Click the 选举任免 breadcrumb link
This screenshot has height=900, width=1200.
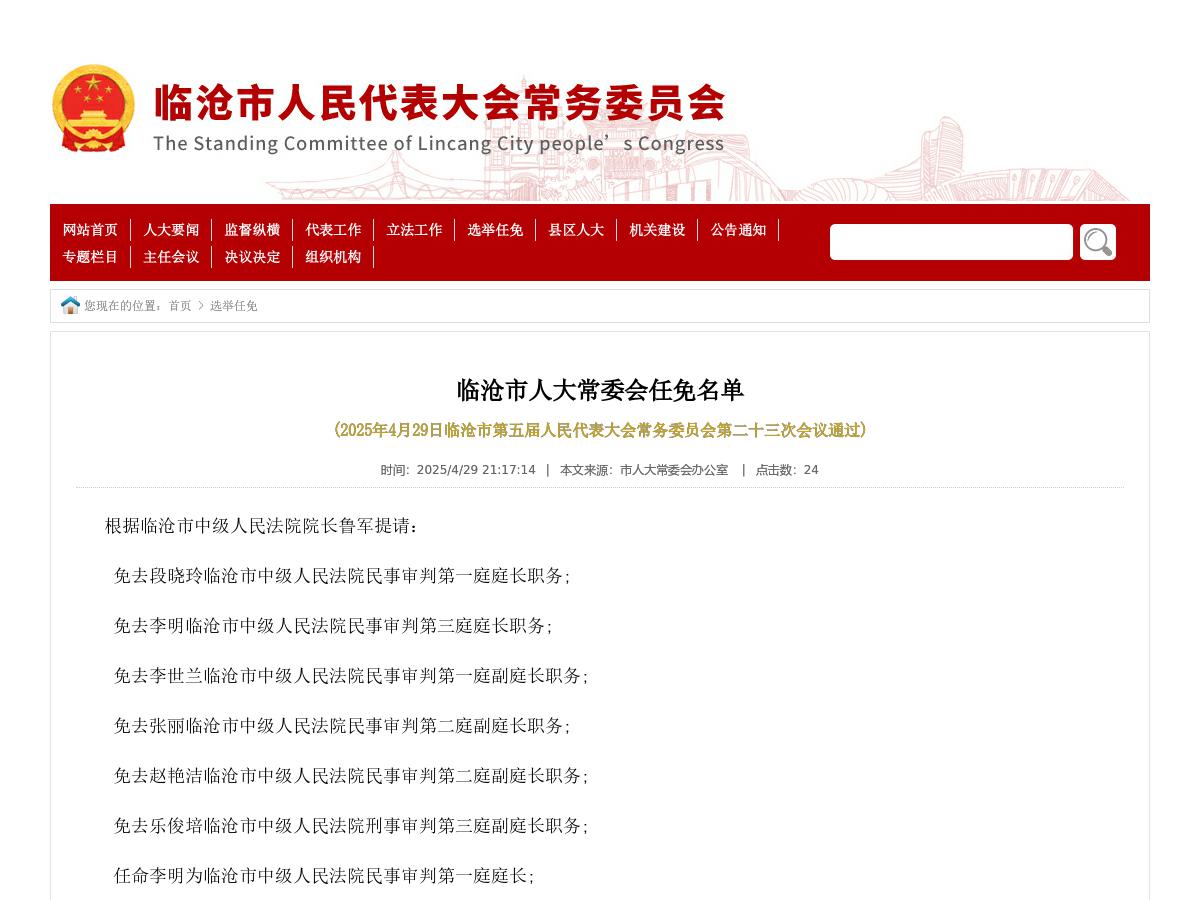[233, 306]
